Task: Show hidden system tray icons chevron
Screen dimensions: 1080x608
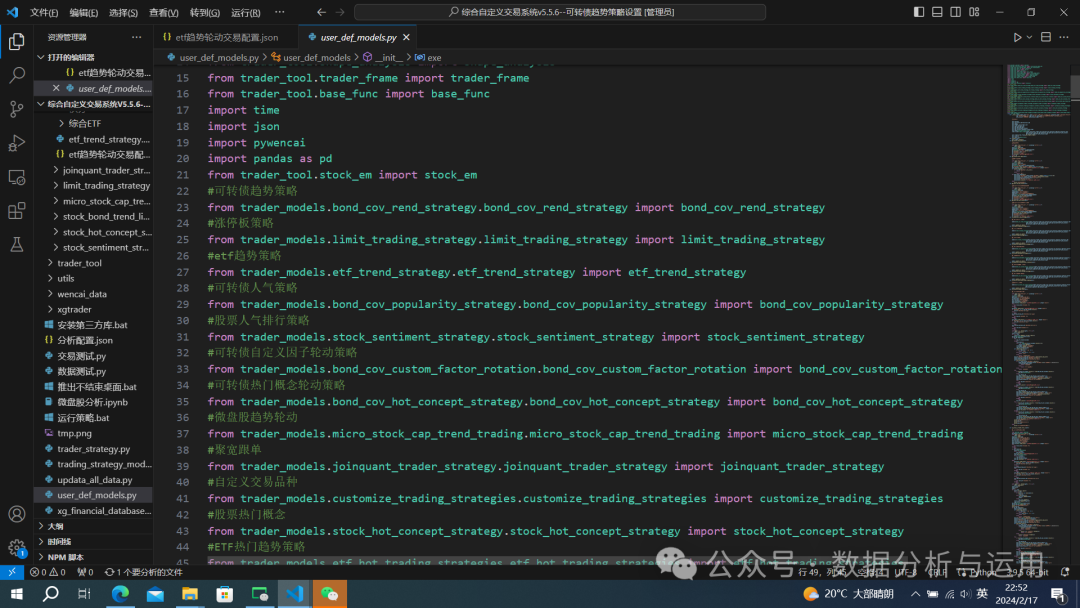Action: (915, 594)
